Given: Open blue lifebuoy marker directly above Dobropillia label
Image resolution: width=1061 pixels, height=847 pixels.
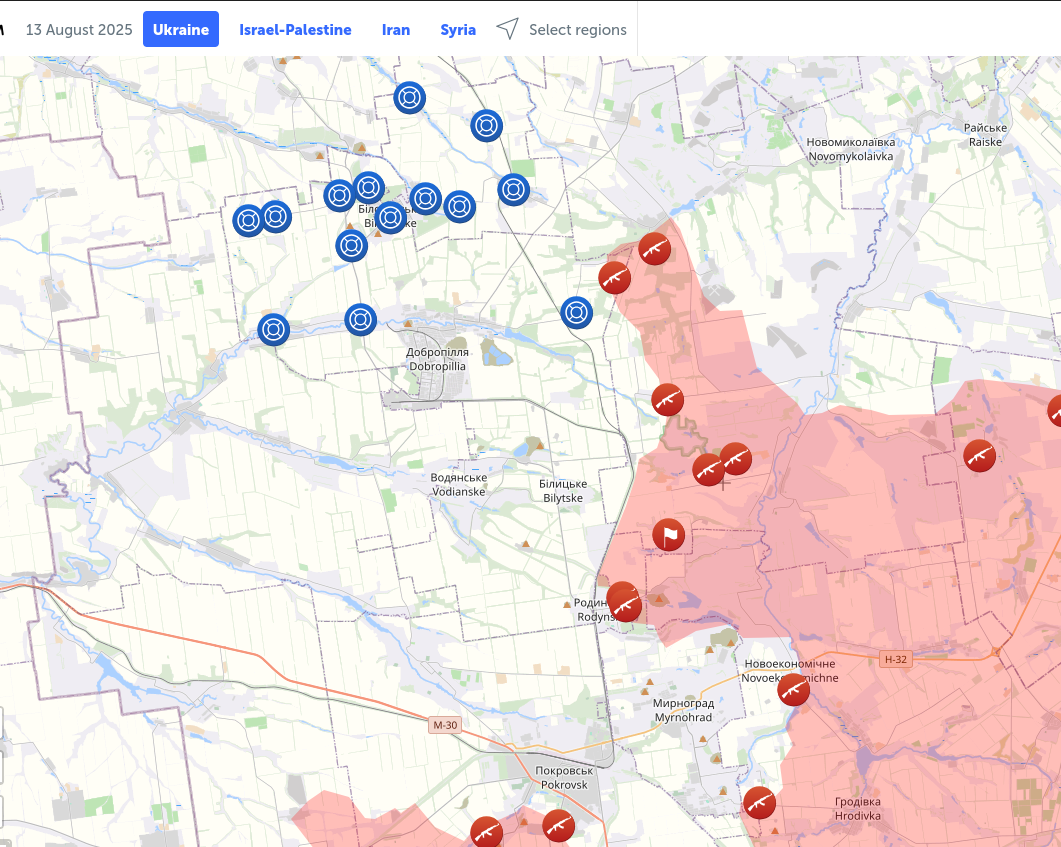Looking at the screenshot, I should [x=361, y=320].
